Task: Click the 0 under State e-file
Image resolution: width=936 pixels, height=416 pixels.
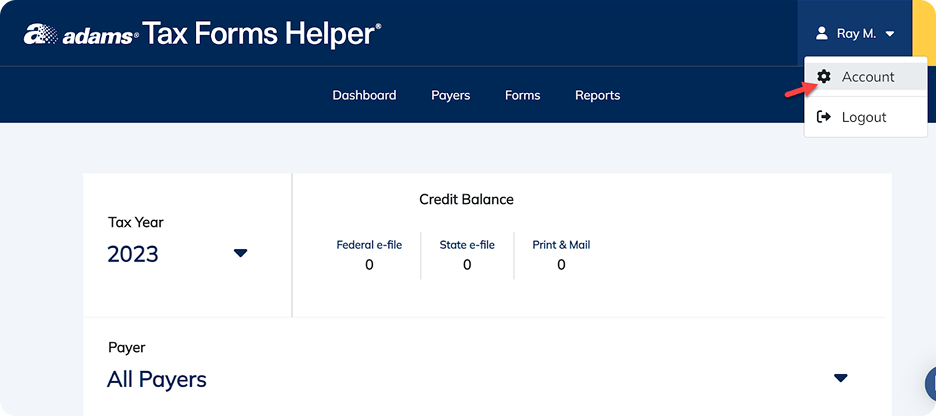Action: click(467, 264)
